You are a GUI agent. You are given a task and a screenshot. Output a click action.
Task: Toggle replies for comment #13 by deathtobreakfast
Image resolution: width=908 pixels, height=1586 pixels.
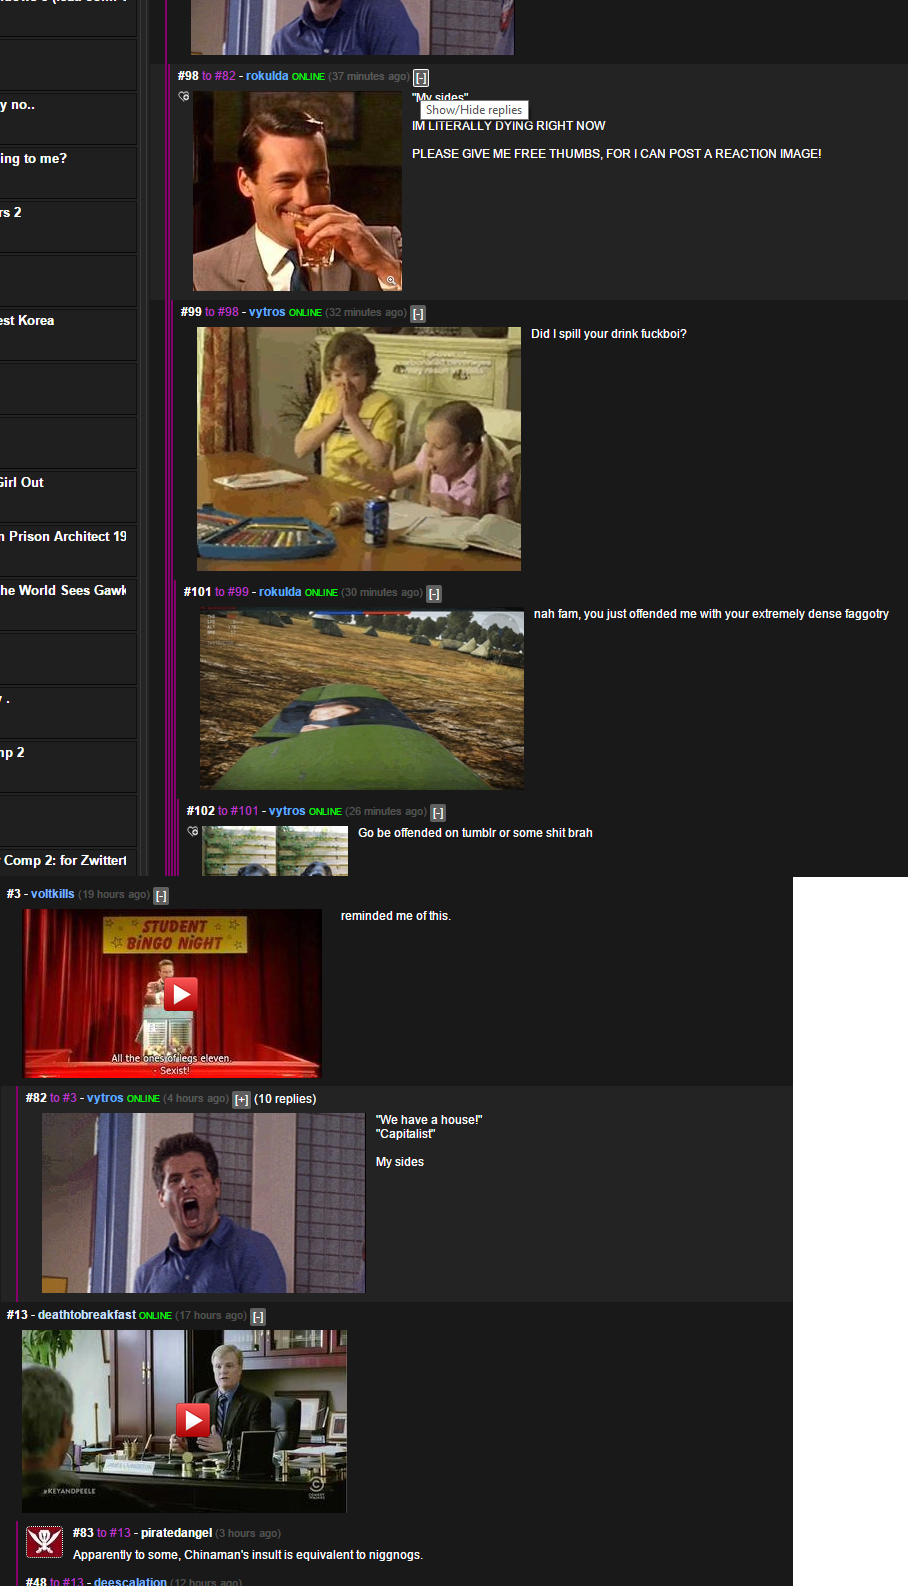pyautogui.click(x=258, y=1316)
